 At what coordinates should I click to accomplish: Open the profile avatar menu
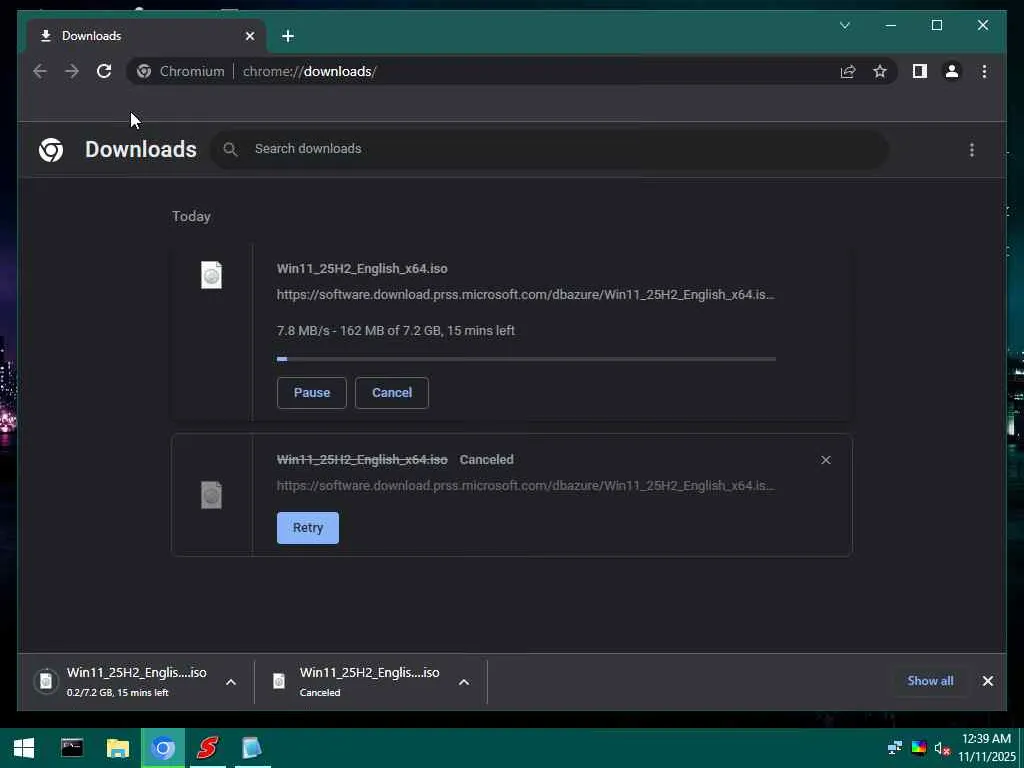(x=952, y=71)
